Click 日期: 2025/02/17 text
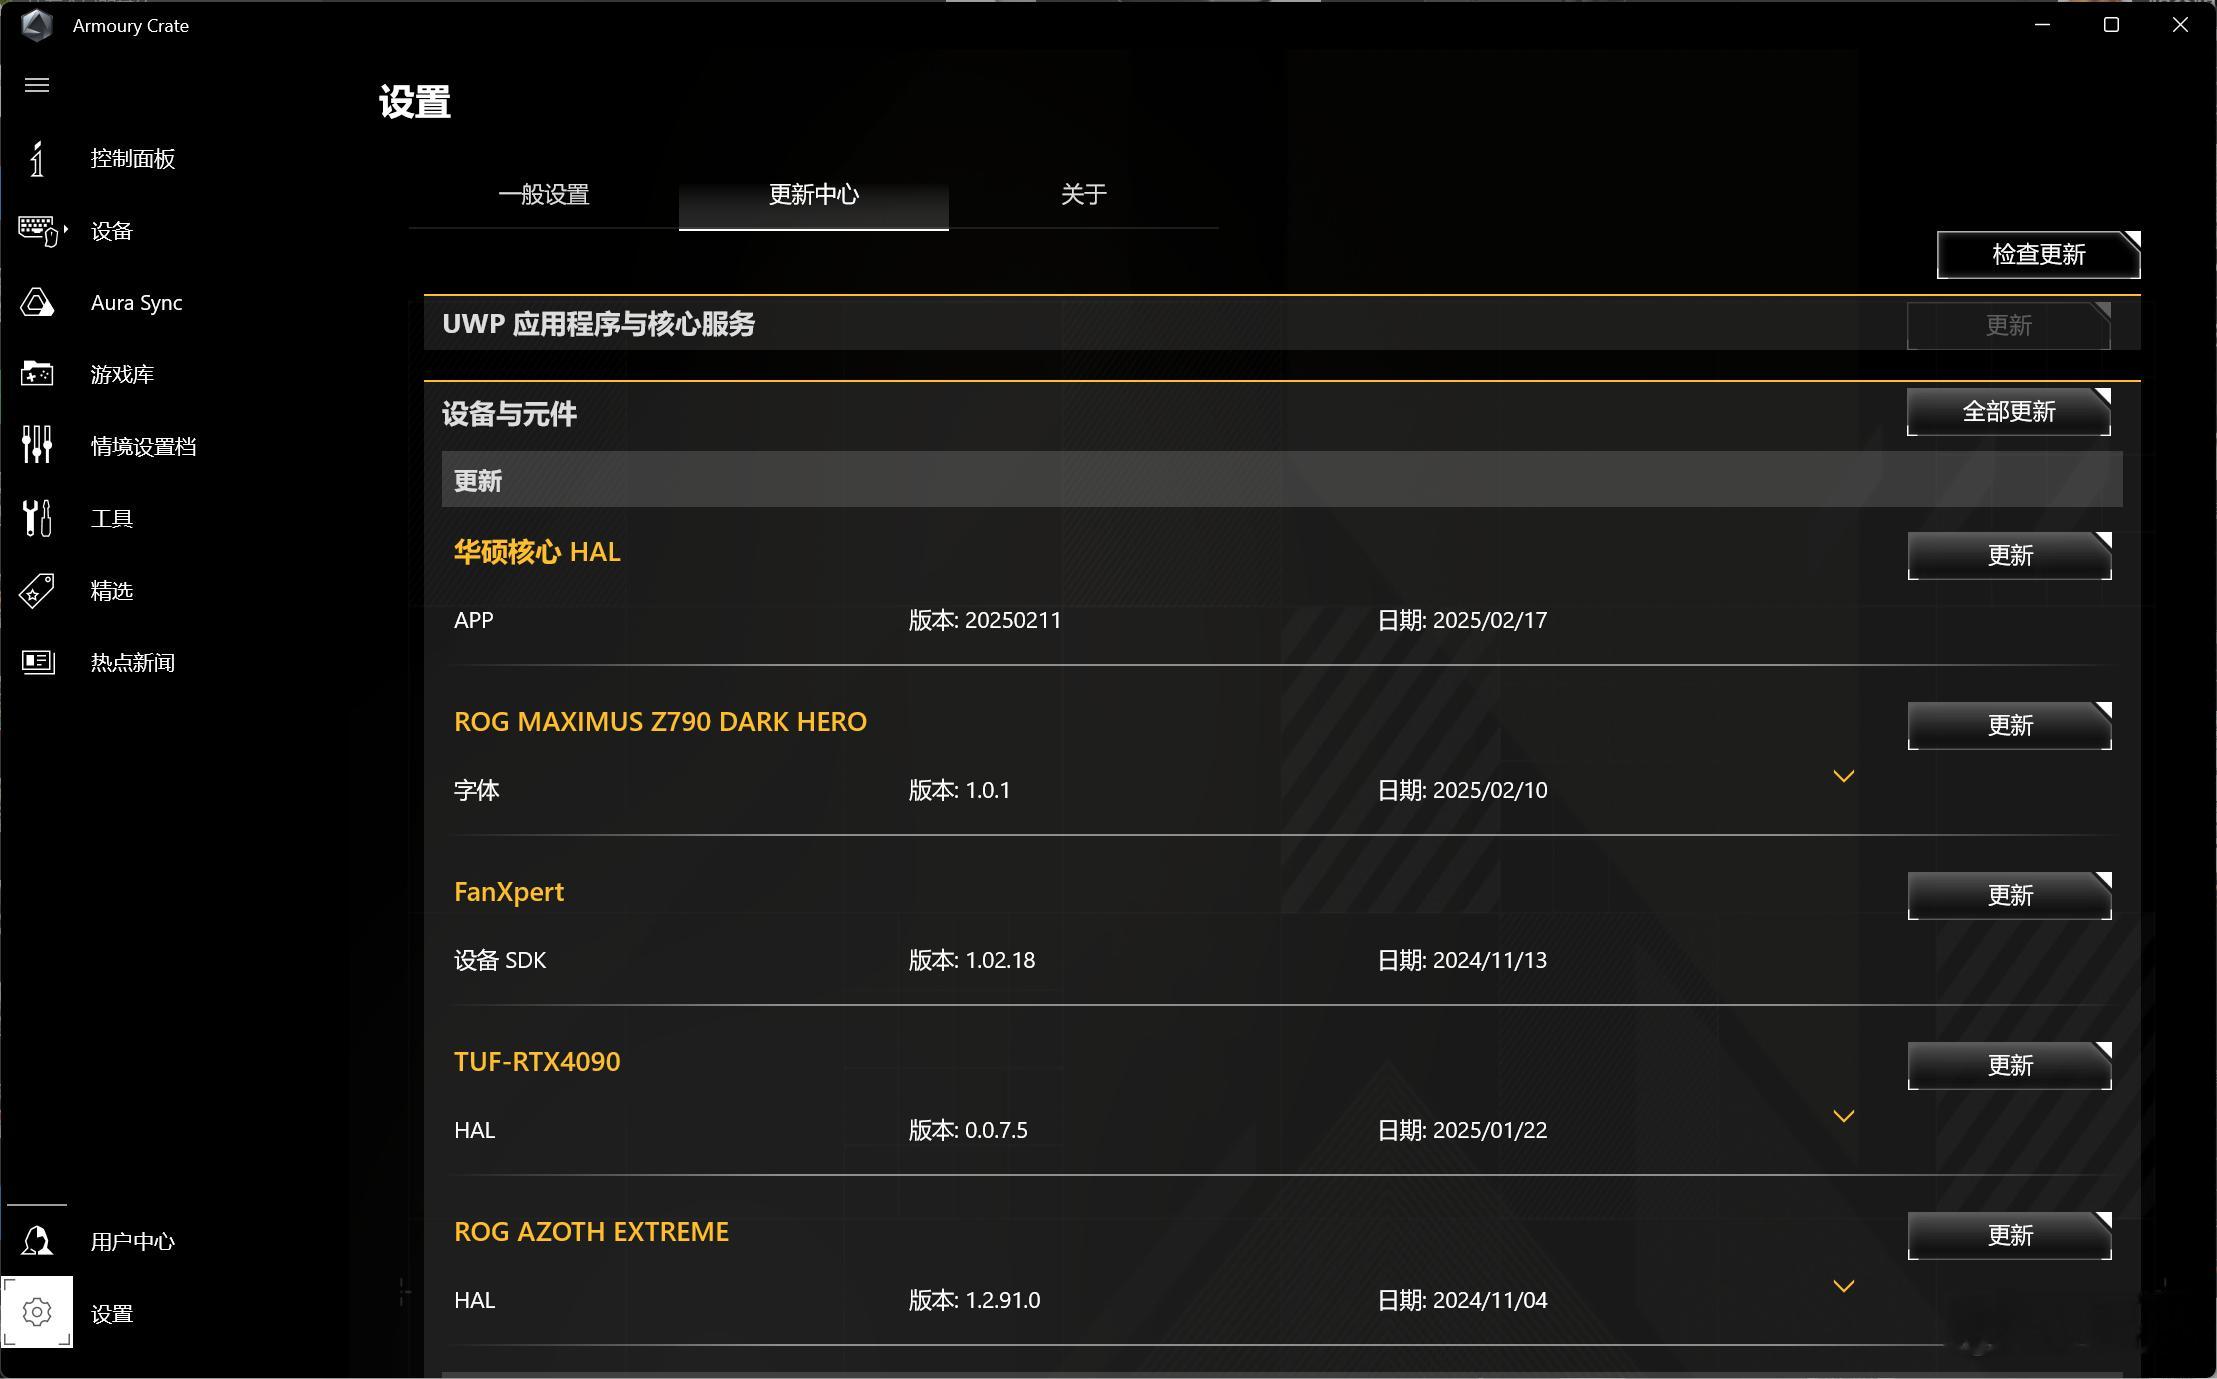The width and height of the screenshot is (2217, 1379). tap(1462, 620)
